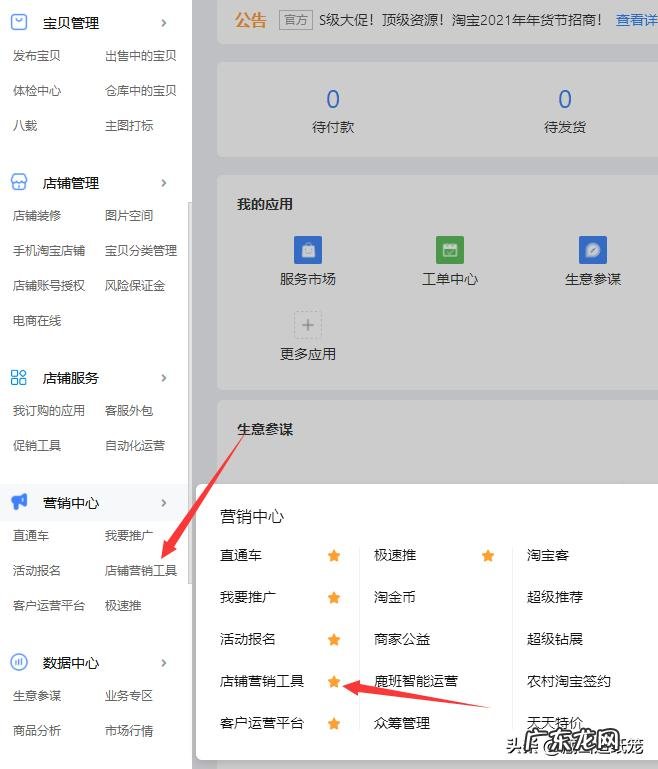Viewport: 658px width, 769px height.
Task: Open 活动报名 in left sidebar
Action: pyautogui.click(x=37, y=570)
